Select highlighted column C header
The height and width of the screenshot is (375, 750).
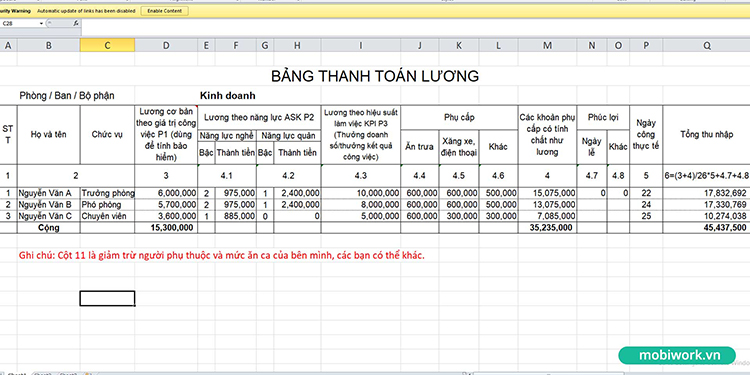107,45
